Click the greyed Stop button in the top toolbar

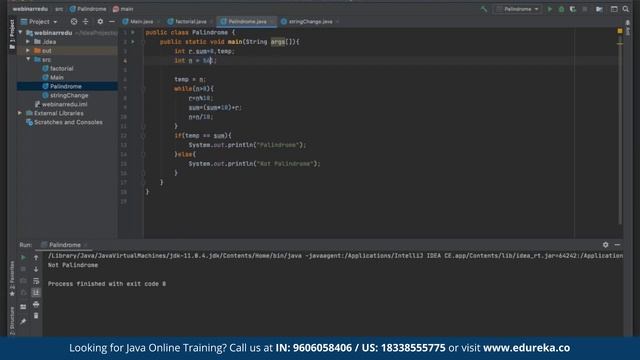[585, 9]
